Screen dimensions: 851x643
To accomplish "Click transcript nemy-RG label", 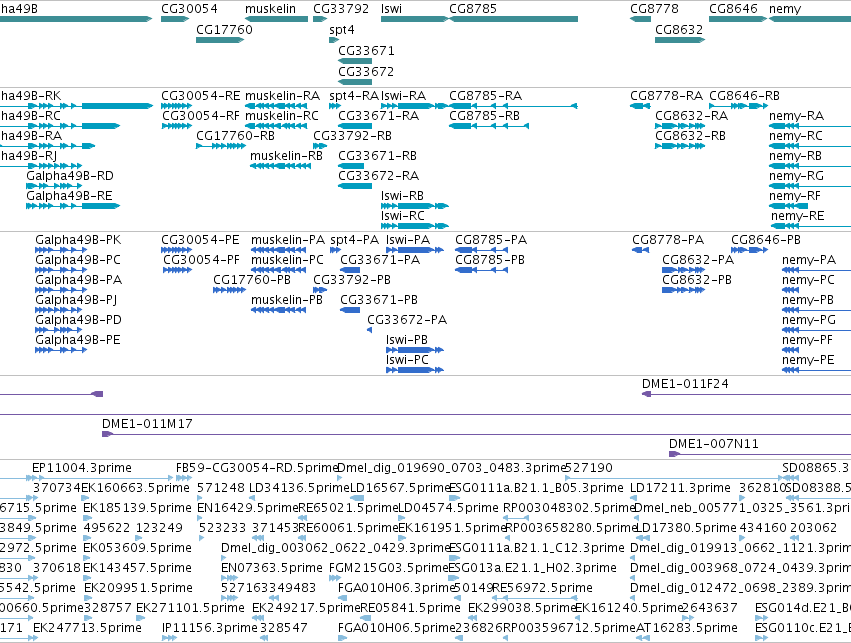I will [796, 176].
